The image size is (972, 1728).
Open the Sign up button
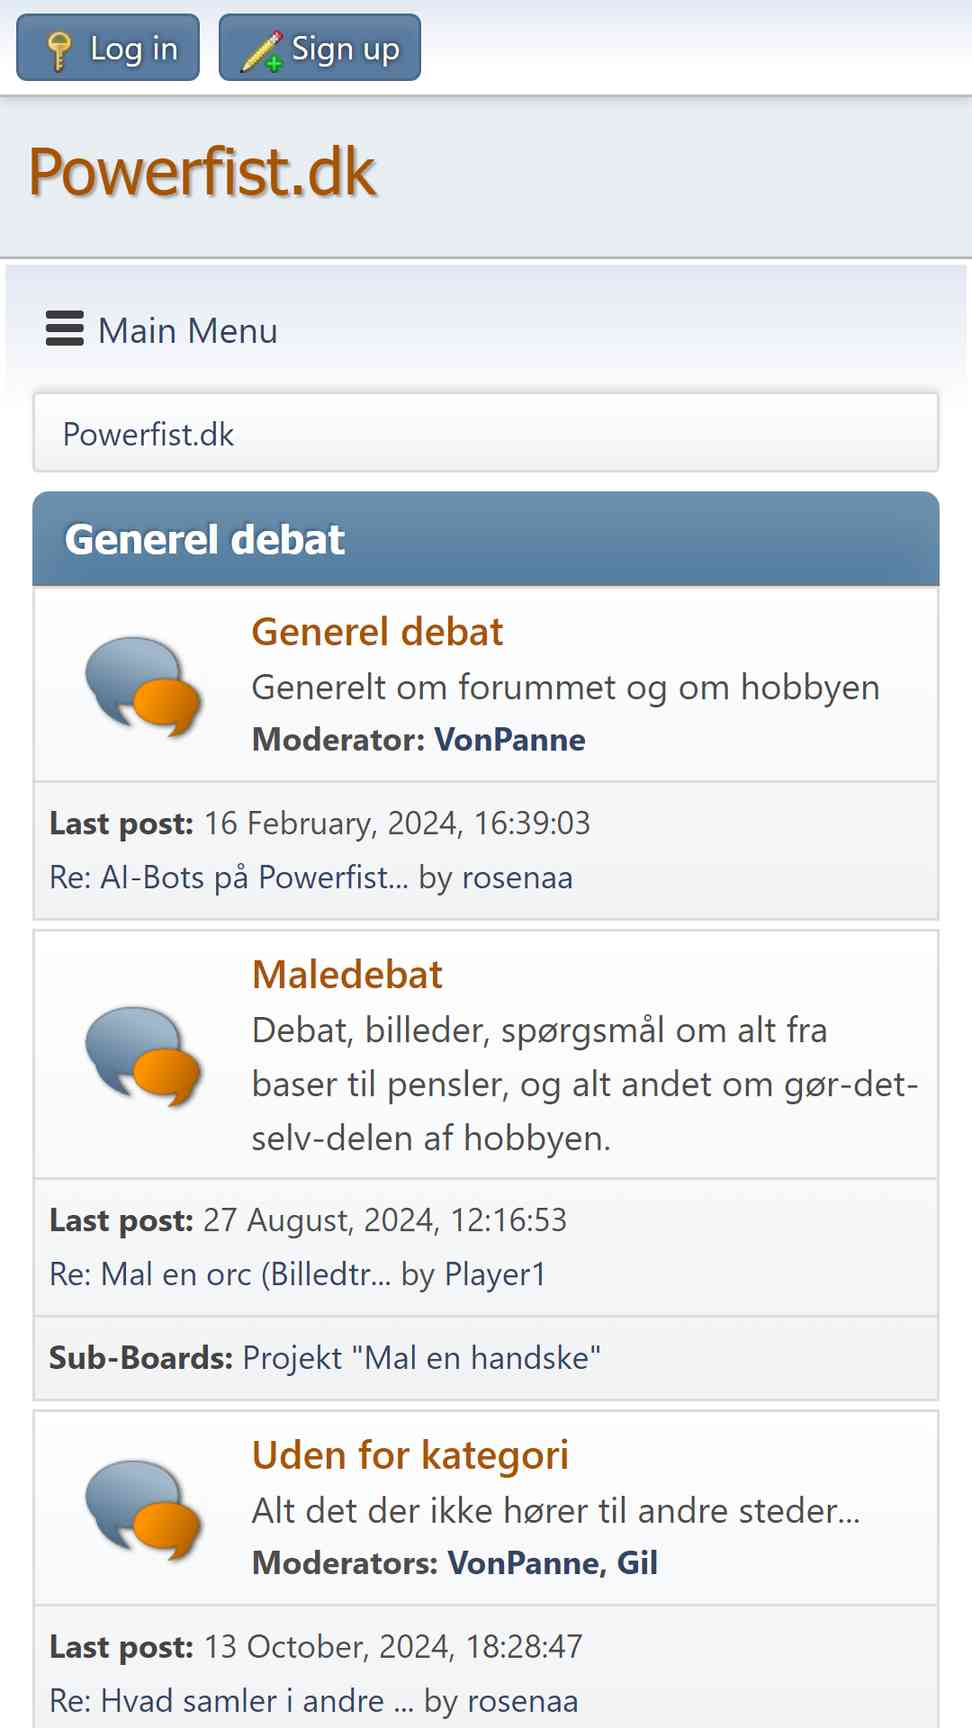coord(320,47)
